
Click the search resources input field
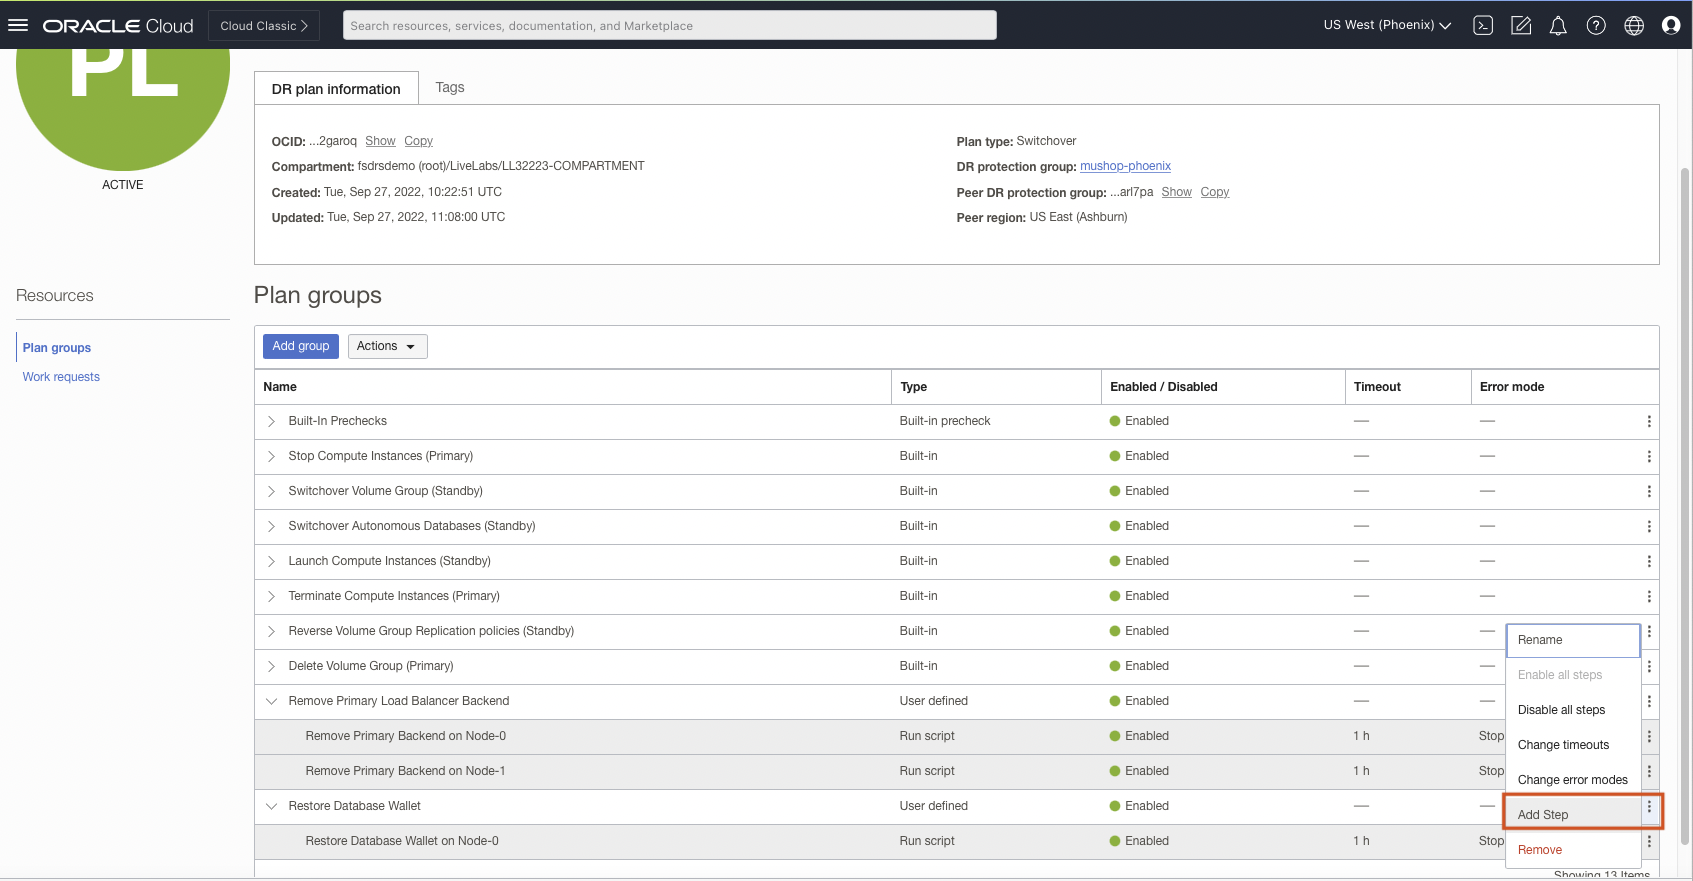(x=669, y=26)
